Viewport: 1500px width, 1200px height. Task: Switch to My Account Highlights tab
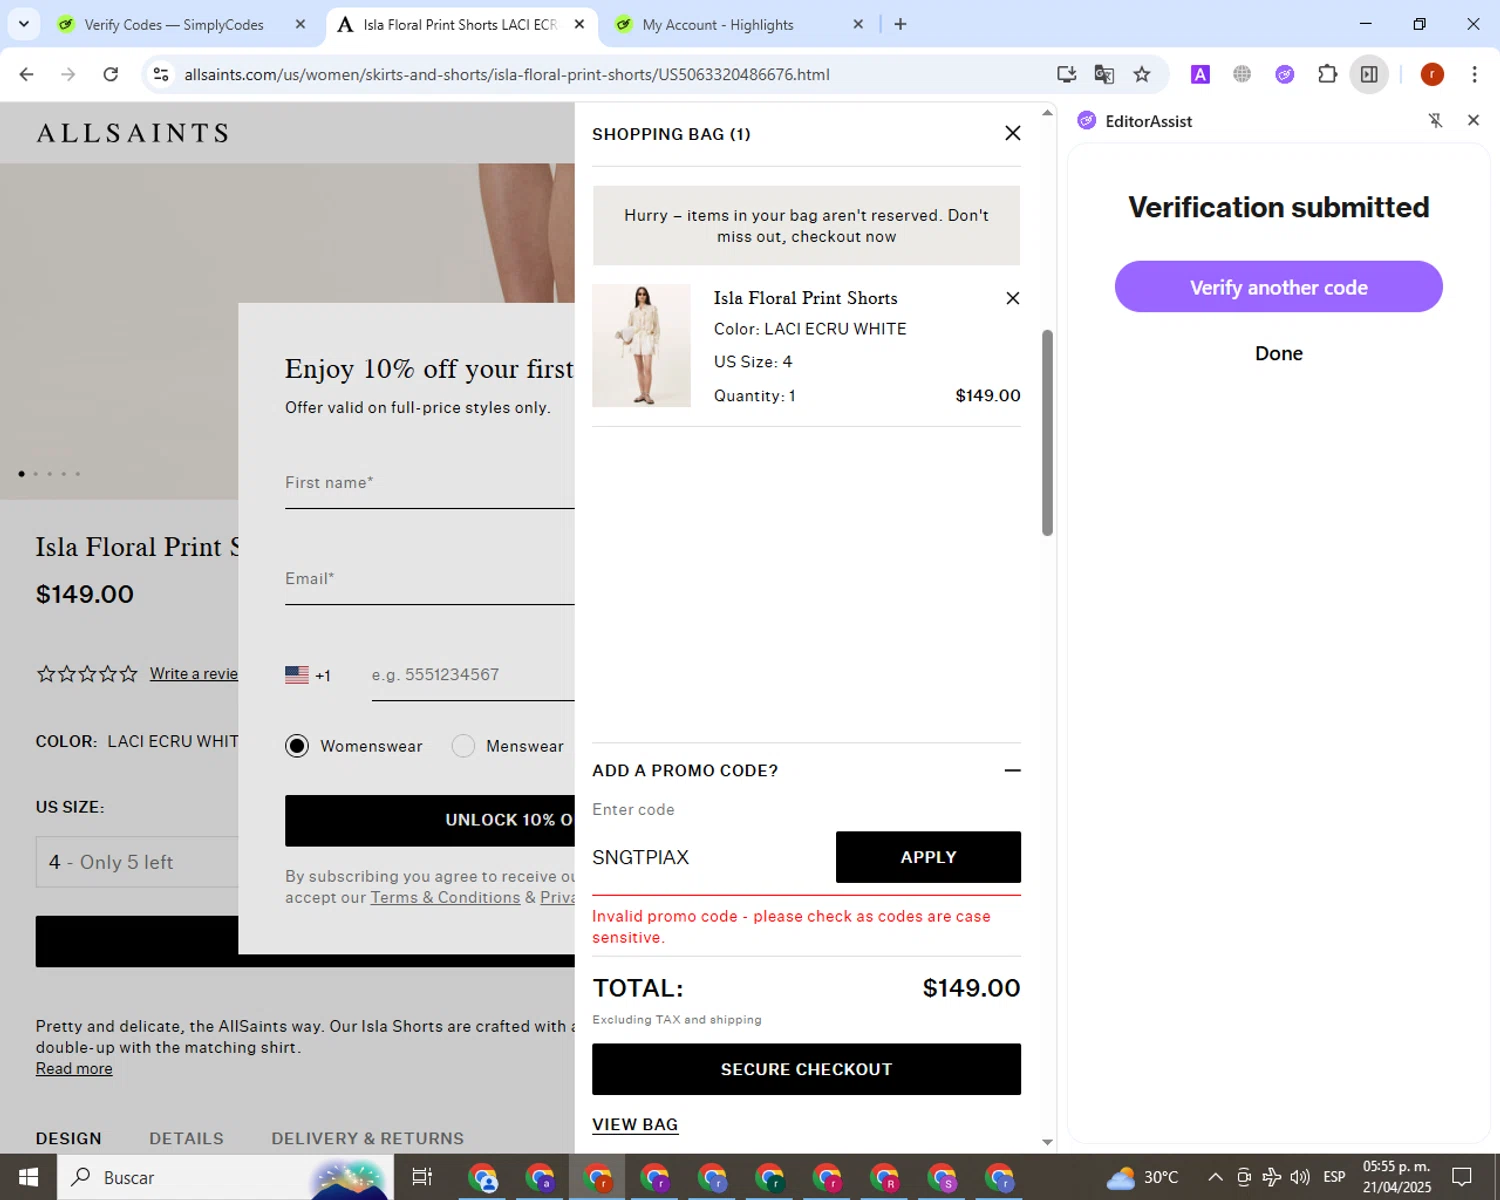(x=717, y=25)
